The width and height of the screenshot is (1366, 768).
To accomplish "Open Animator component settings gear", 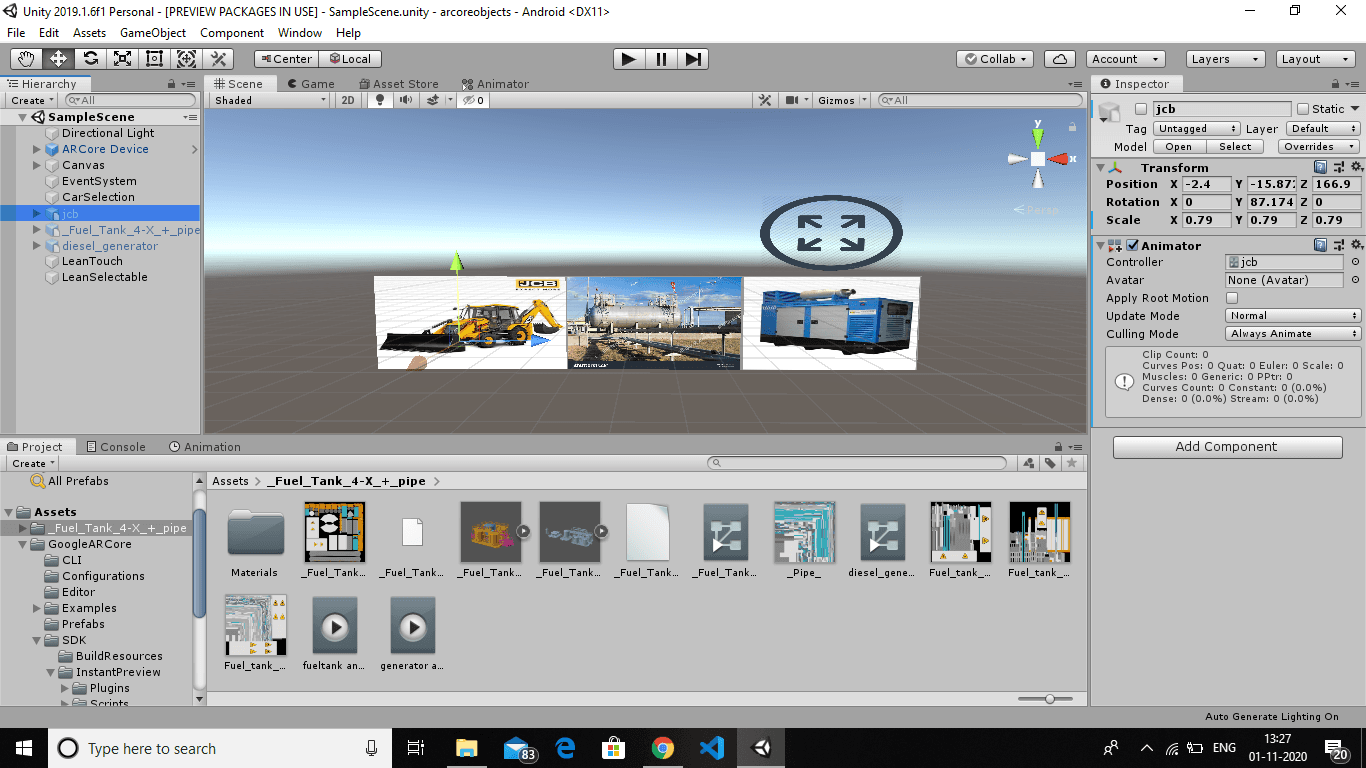I will tap(1356, 245).
